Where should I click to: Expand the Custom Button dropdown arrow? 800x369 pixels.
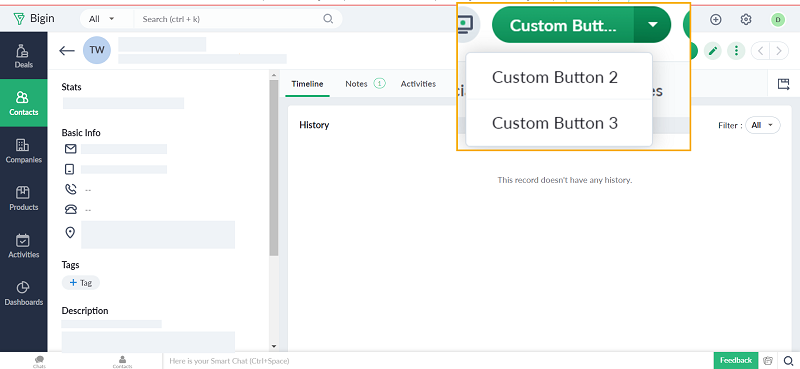click(x=652, y=24)
